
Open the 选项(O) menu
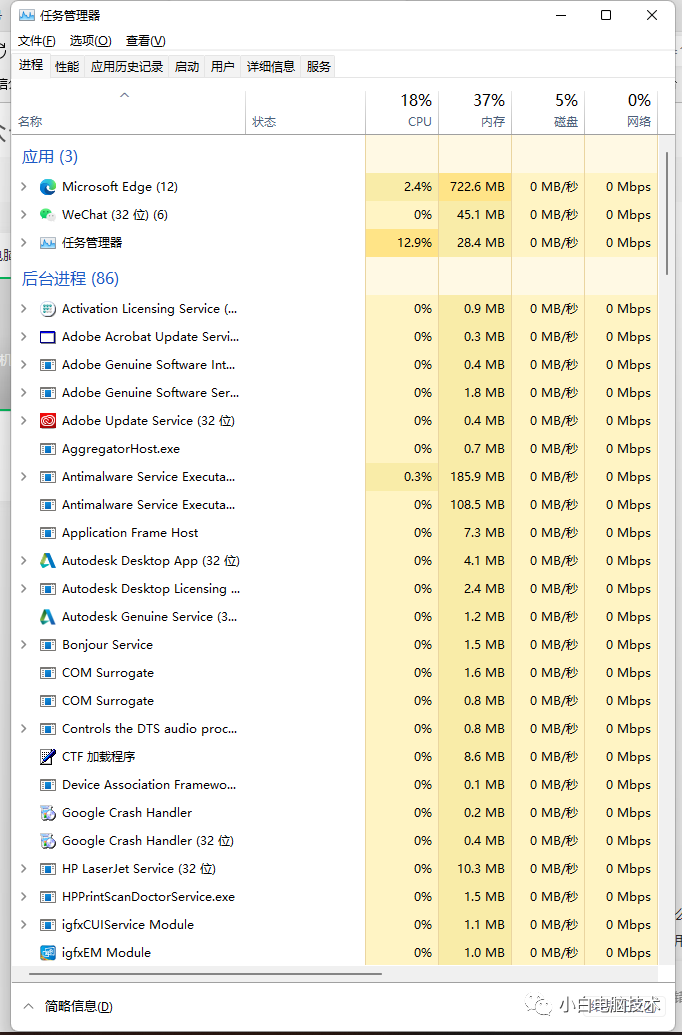(x=90, y=41)
